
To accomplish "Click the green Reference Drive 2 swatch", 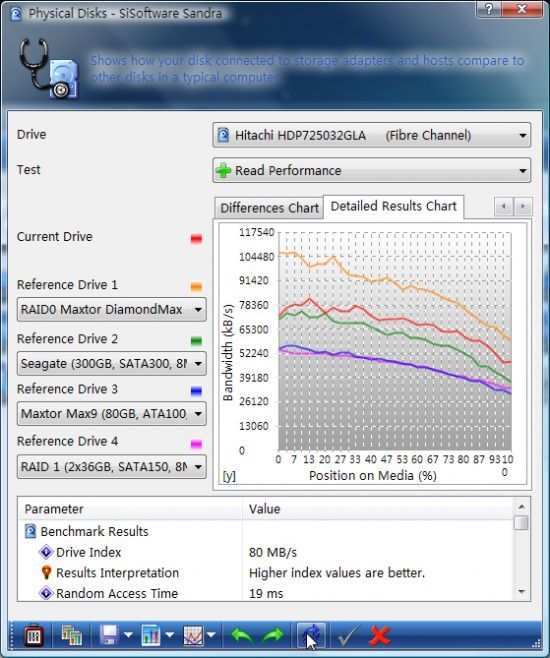I will click(x=196, y=341).
